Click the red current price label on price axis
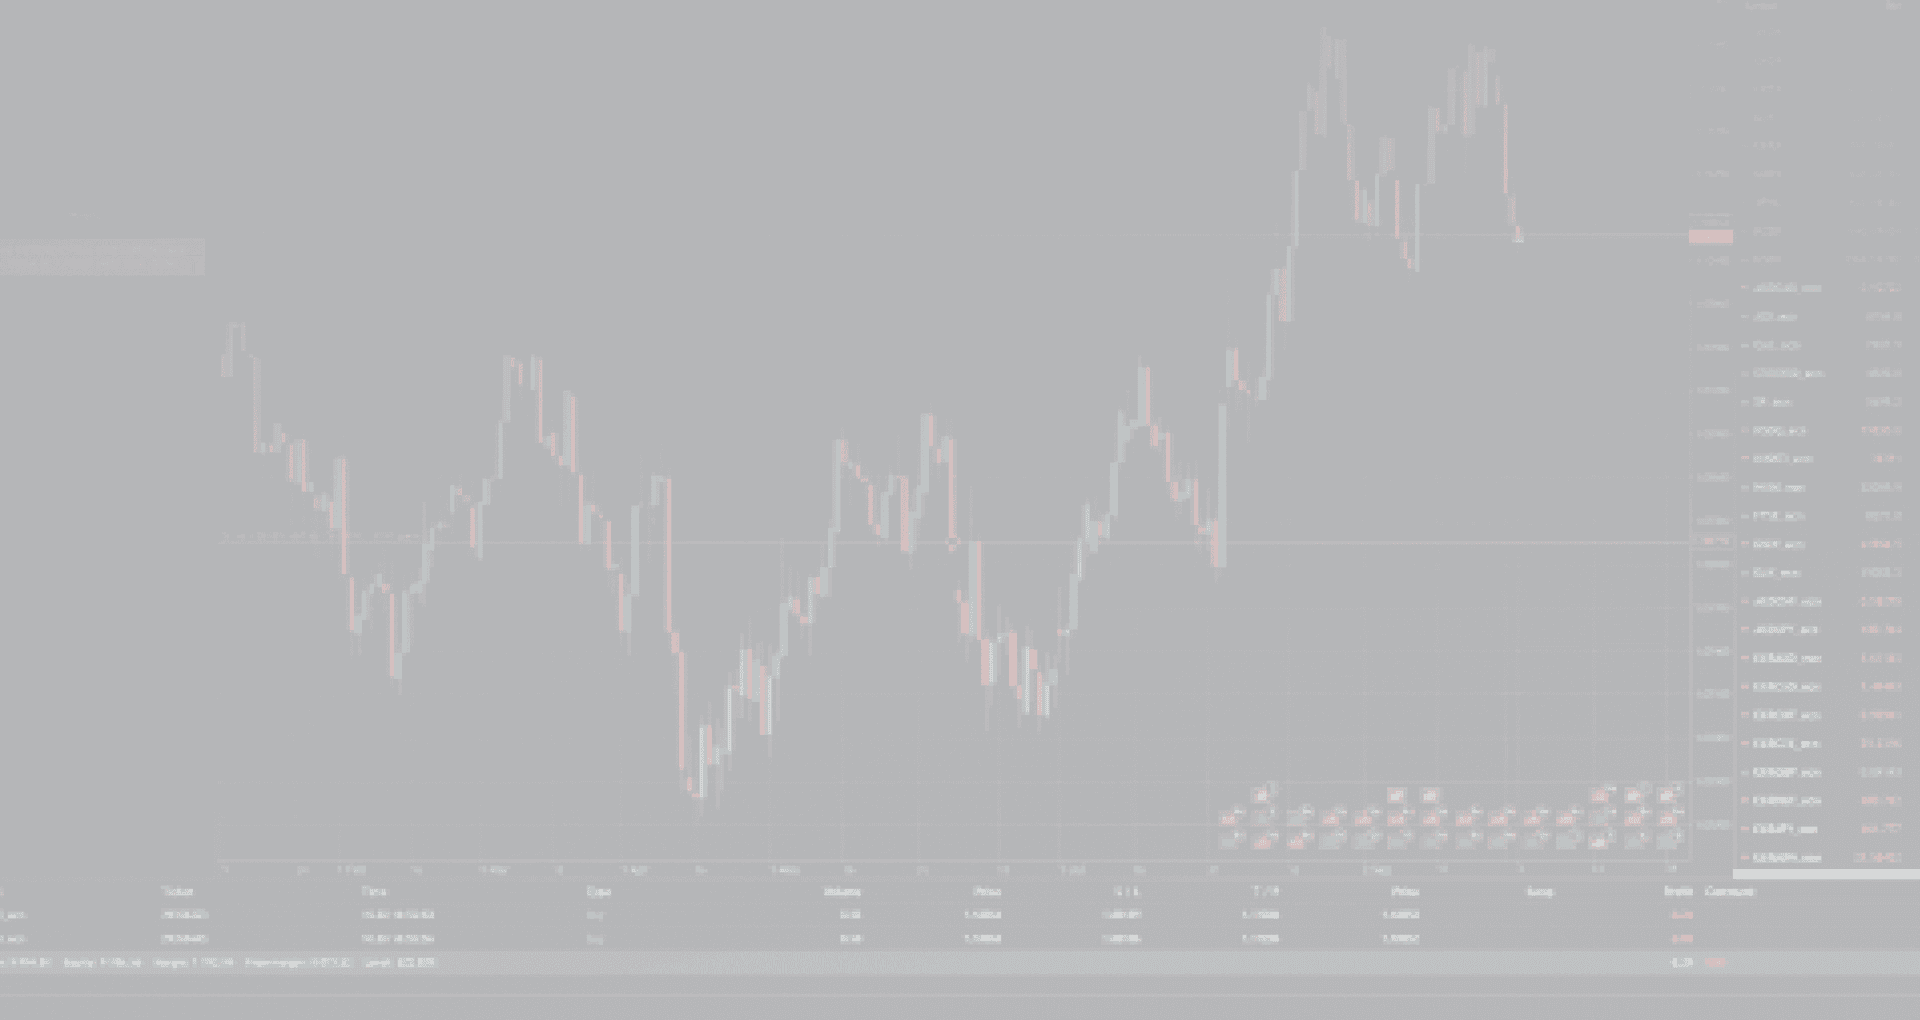Screen dimensions: 1920x1020 coord(1710,237)
